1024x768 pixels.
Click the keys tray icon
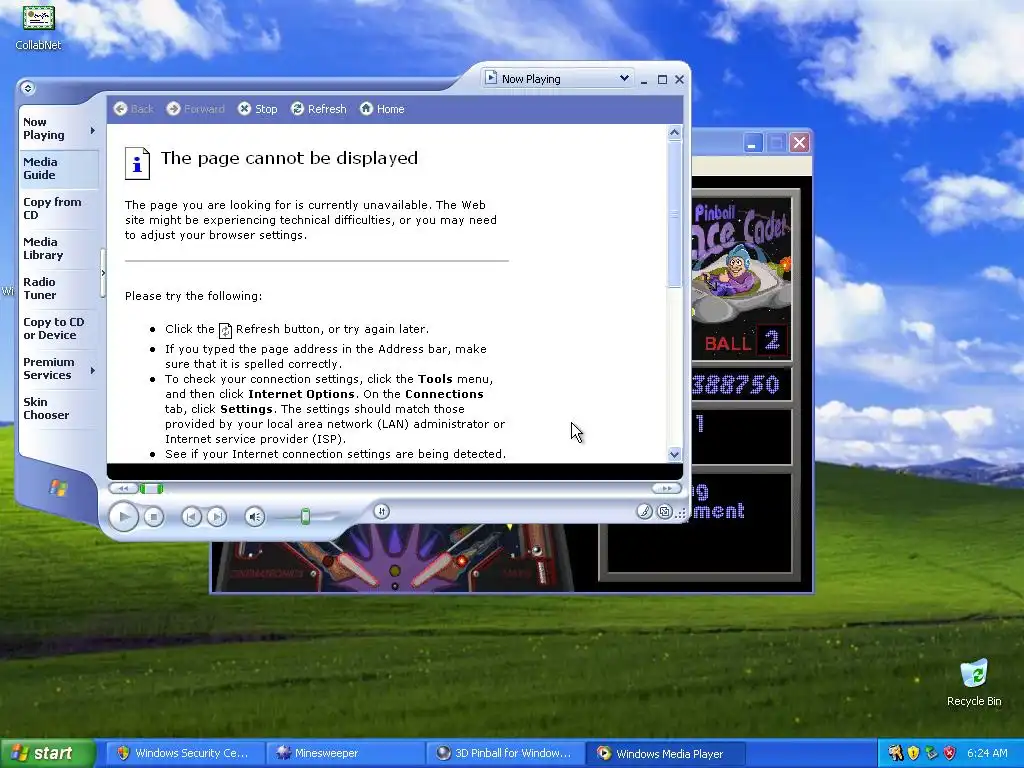coord(895,753)
